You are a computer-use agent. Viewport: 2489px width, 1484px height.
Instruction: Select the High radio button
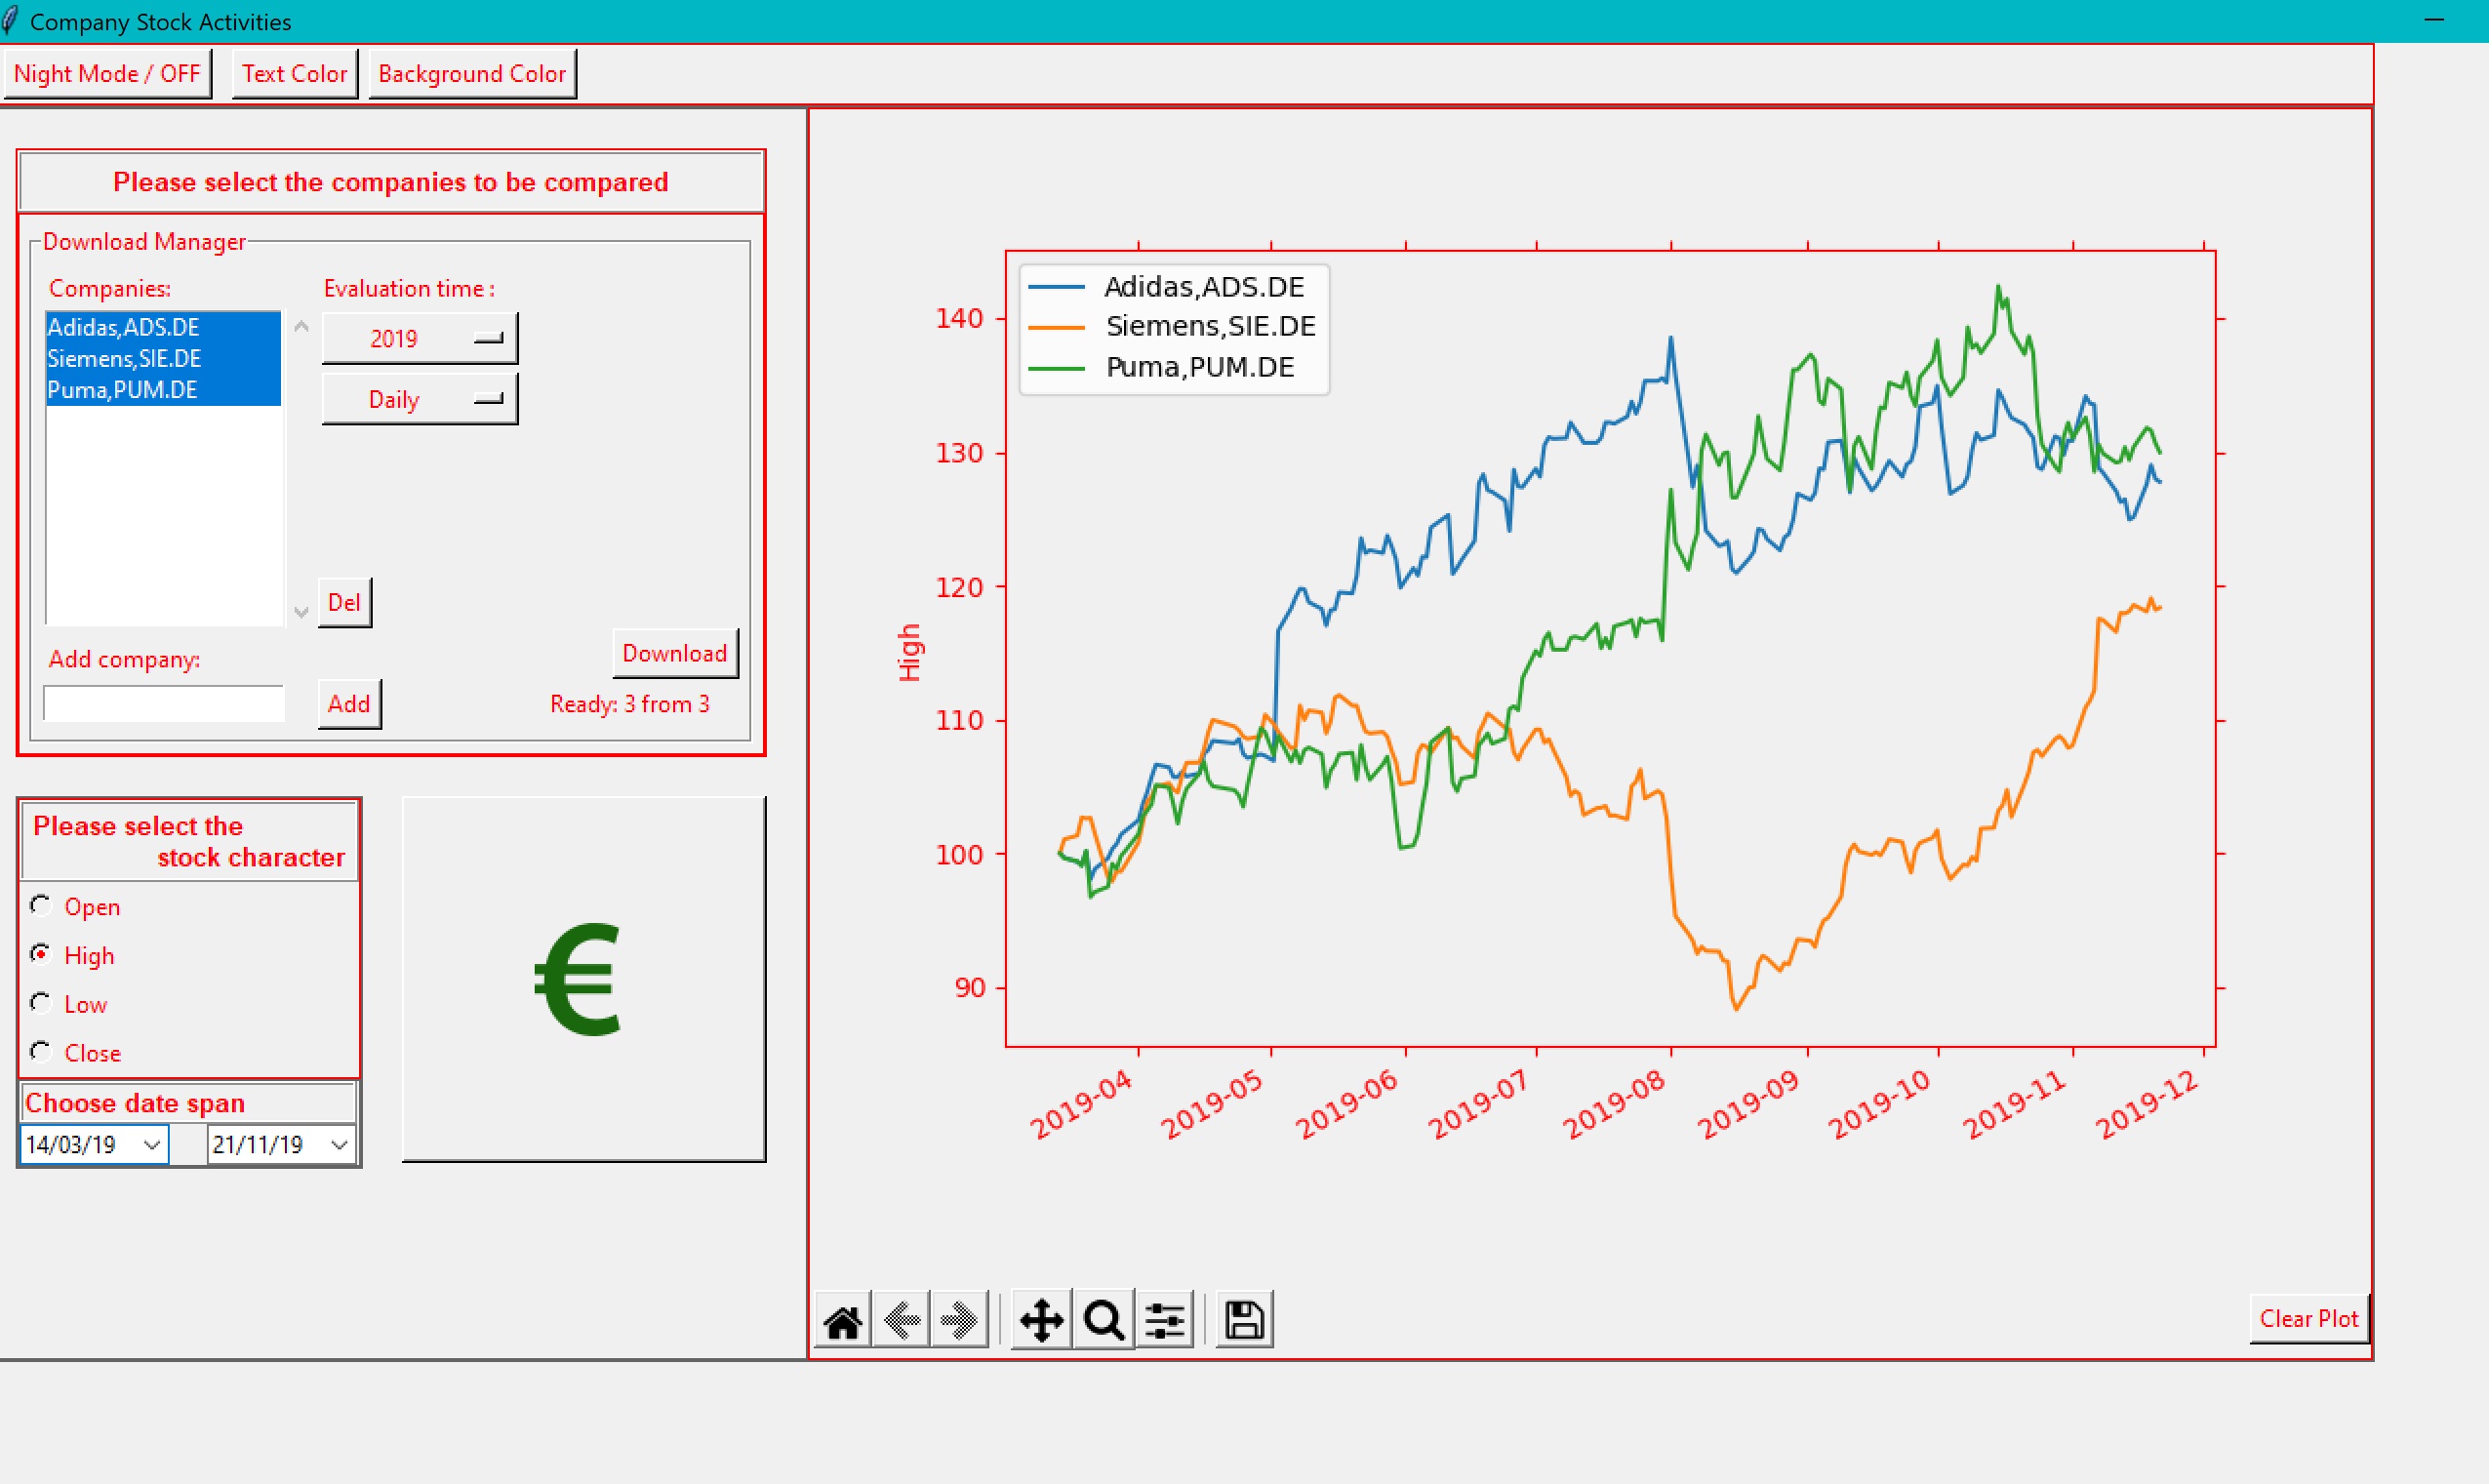click(x=40, y=954)
